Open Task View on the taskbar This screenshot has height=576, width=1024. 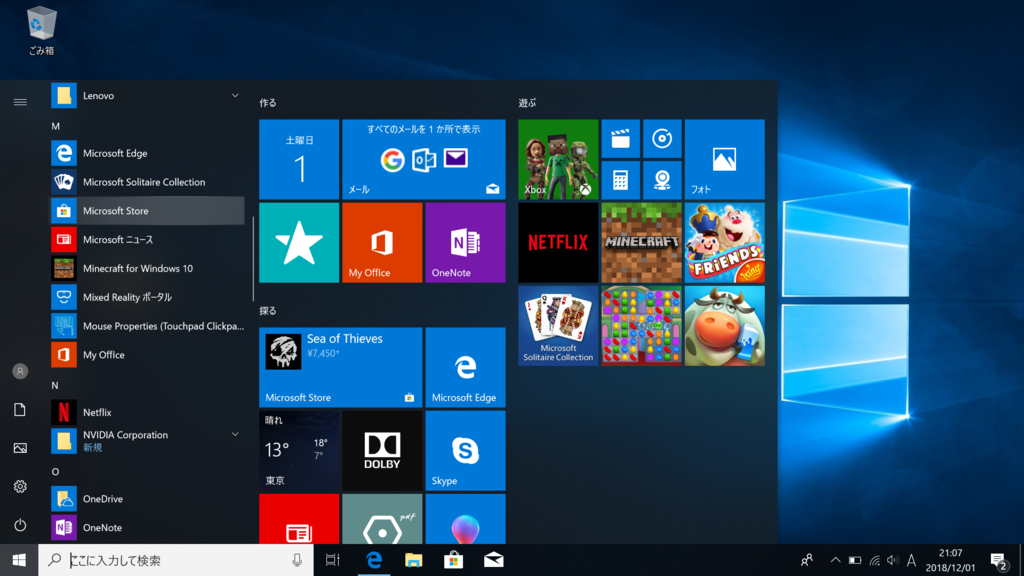pyautogui.click(x=333, y=560)
